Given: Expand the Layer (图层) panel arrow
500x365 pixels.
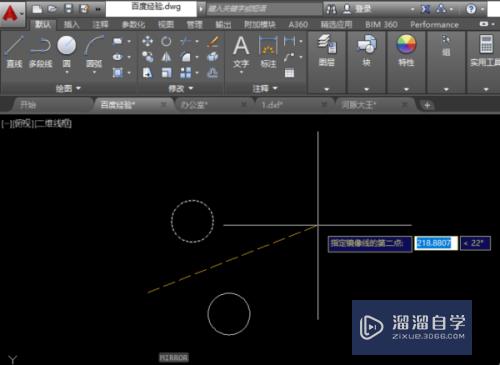Looking at the screenshot, I should point(327,89).
